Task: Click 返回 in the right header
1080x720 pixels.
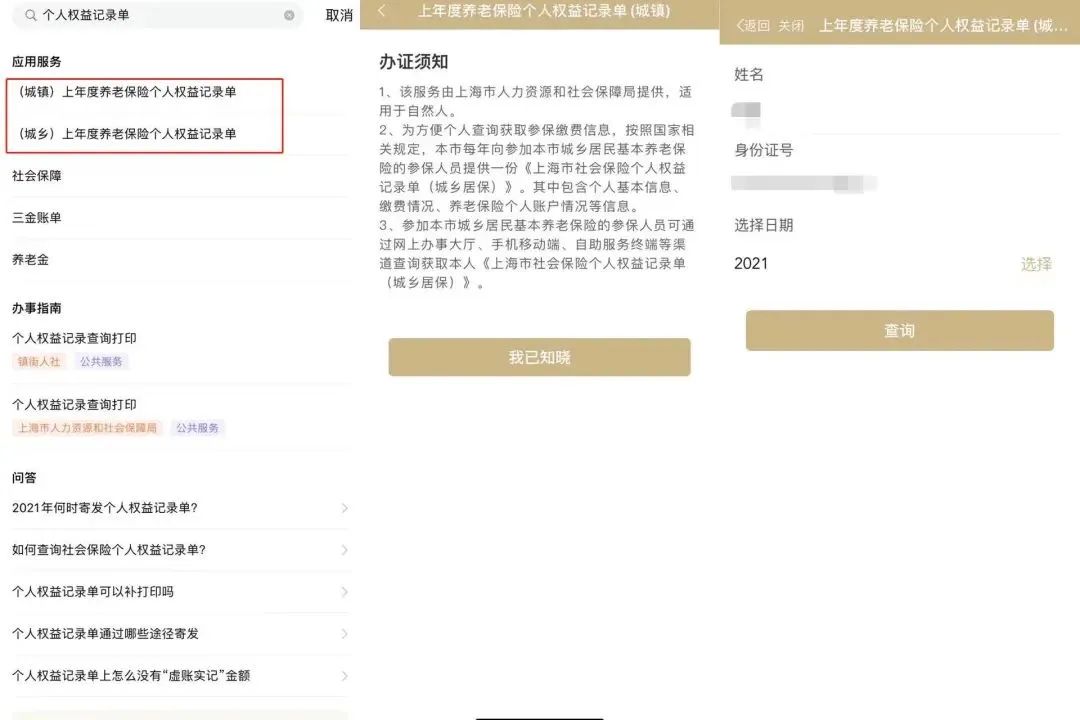Action: coord(753,26)
